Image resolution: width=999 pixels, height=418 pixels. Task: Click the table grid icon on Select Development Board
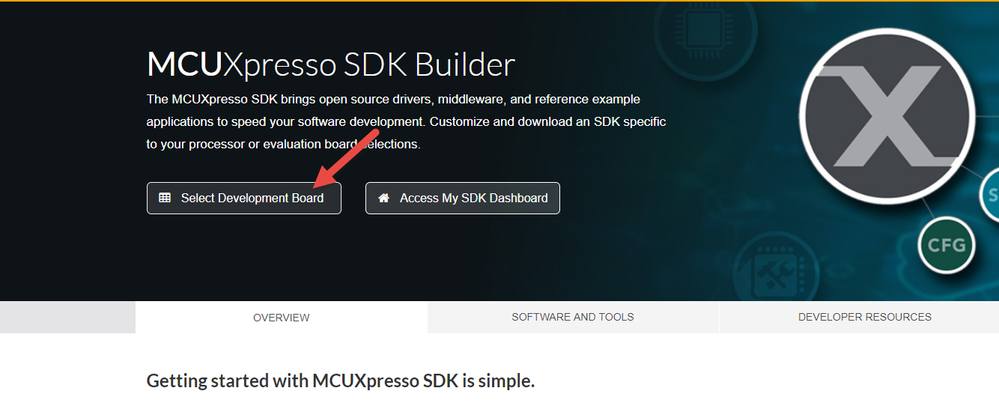pyautogui.click(x=165, y=198)
